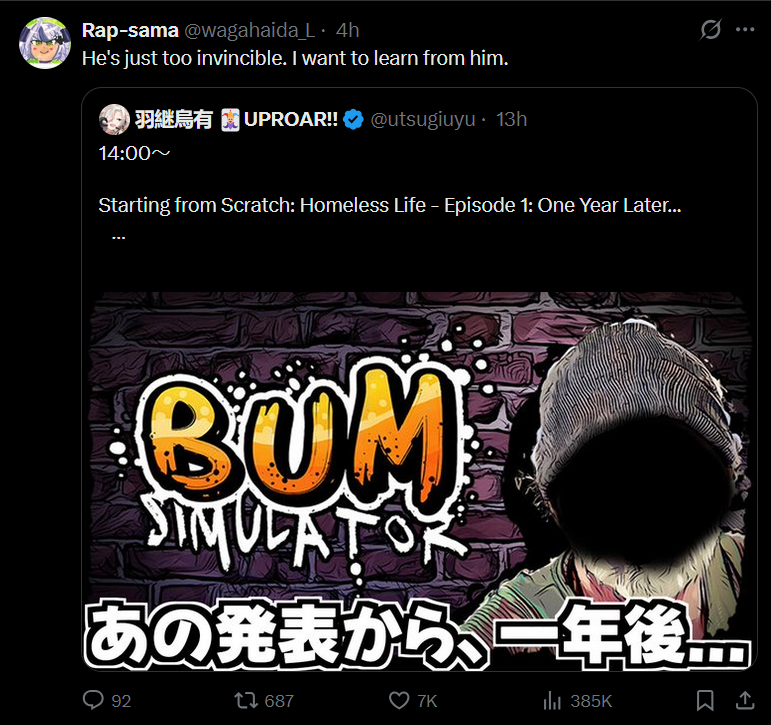The image size is (771, 725).
Task: Open the quoted author's small avatar
Action: click(114, 119)
